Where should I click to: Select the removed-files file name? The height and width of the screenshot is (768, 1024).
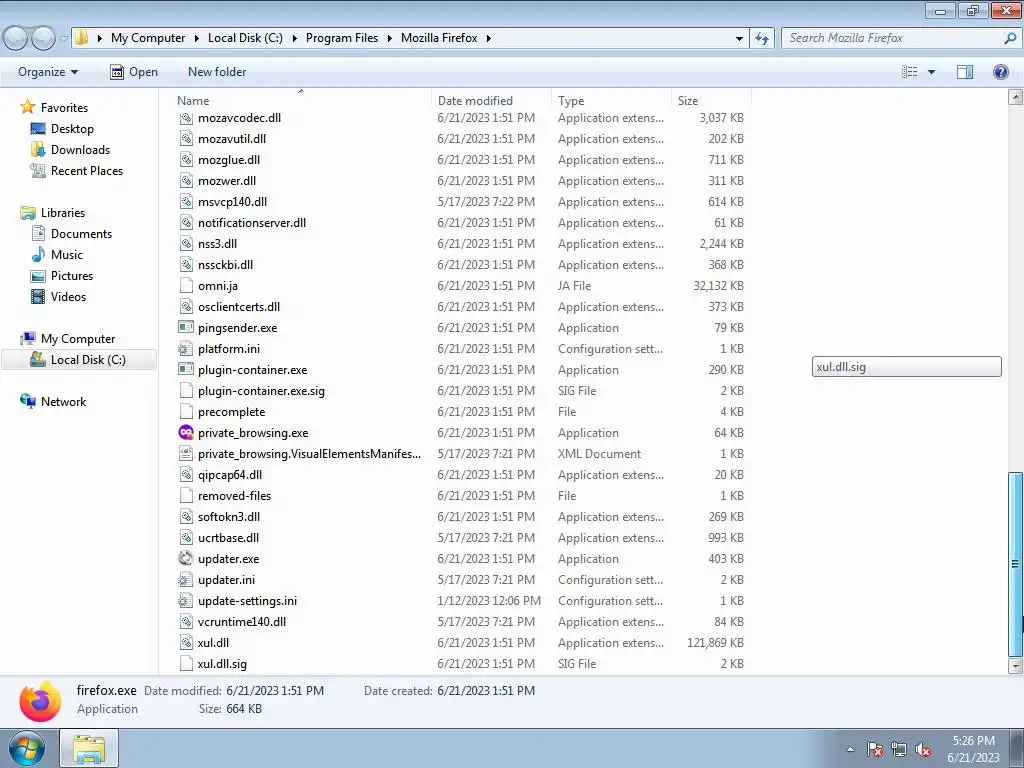pos(234,496)
